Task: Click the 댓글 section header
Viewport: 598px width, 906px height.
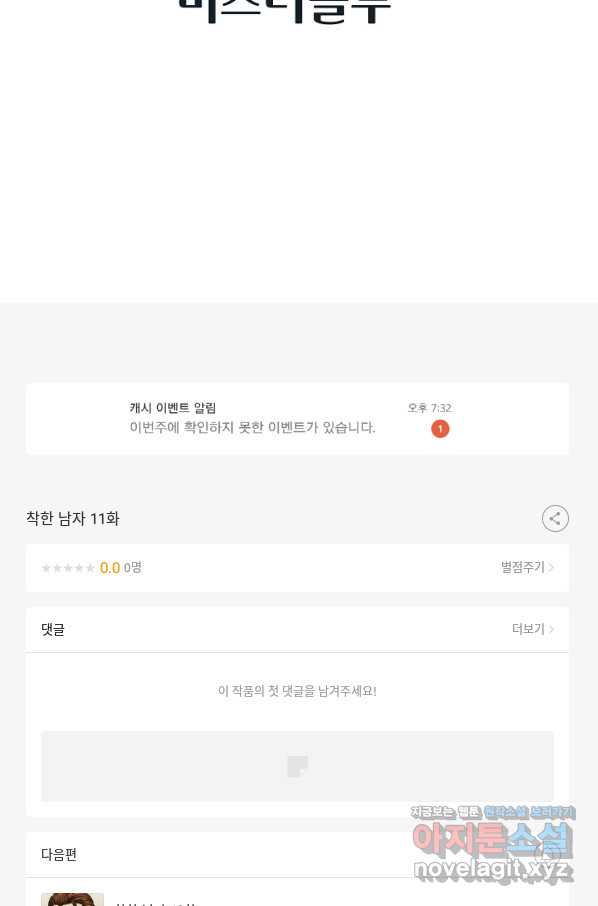Action: [53, 629]
